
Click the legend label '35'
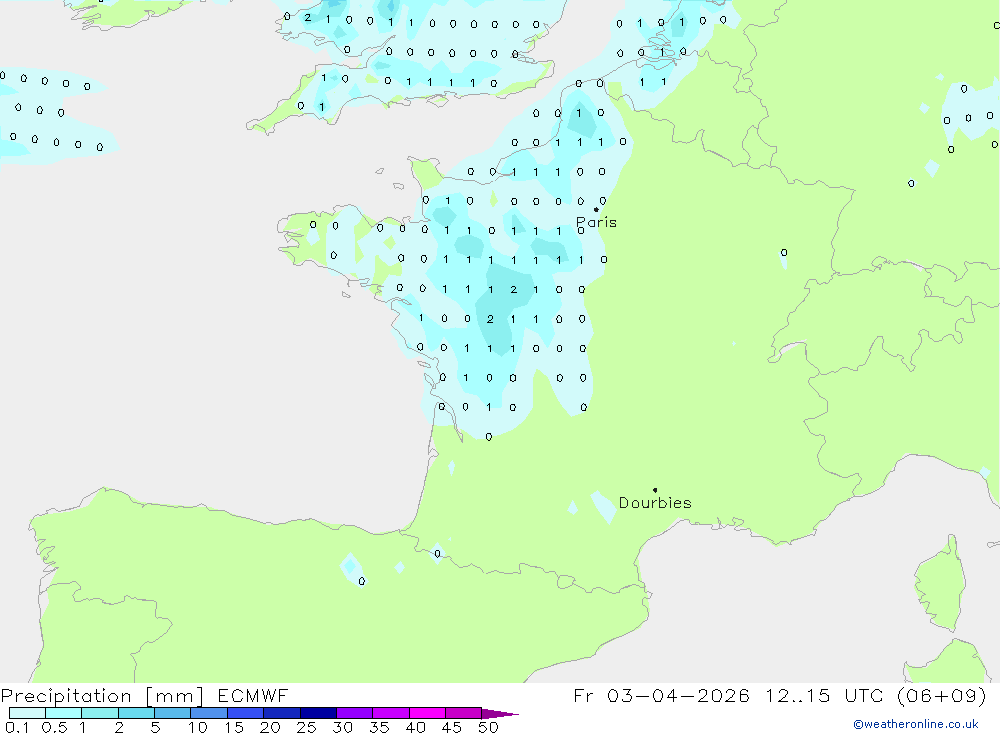click(x=379, y=727)
